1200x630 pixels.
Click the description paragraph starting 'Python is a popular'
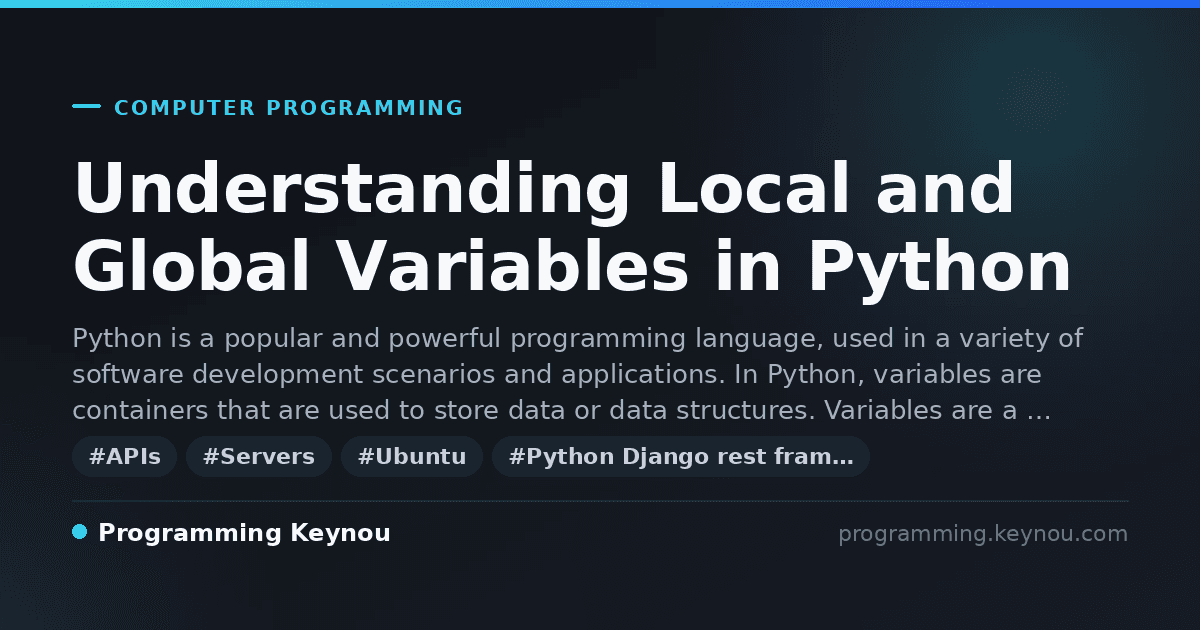(x=578, y=375)
